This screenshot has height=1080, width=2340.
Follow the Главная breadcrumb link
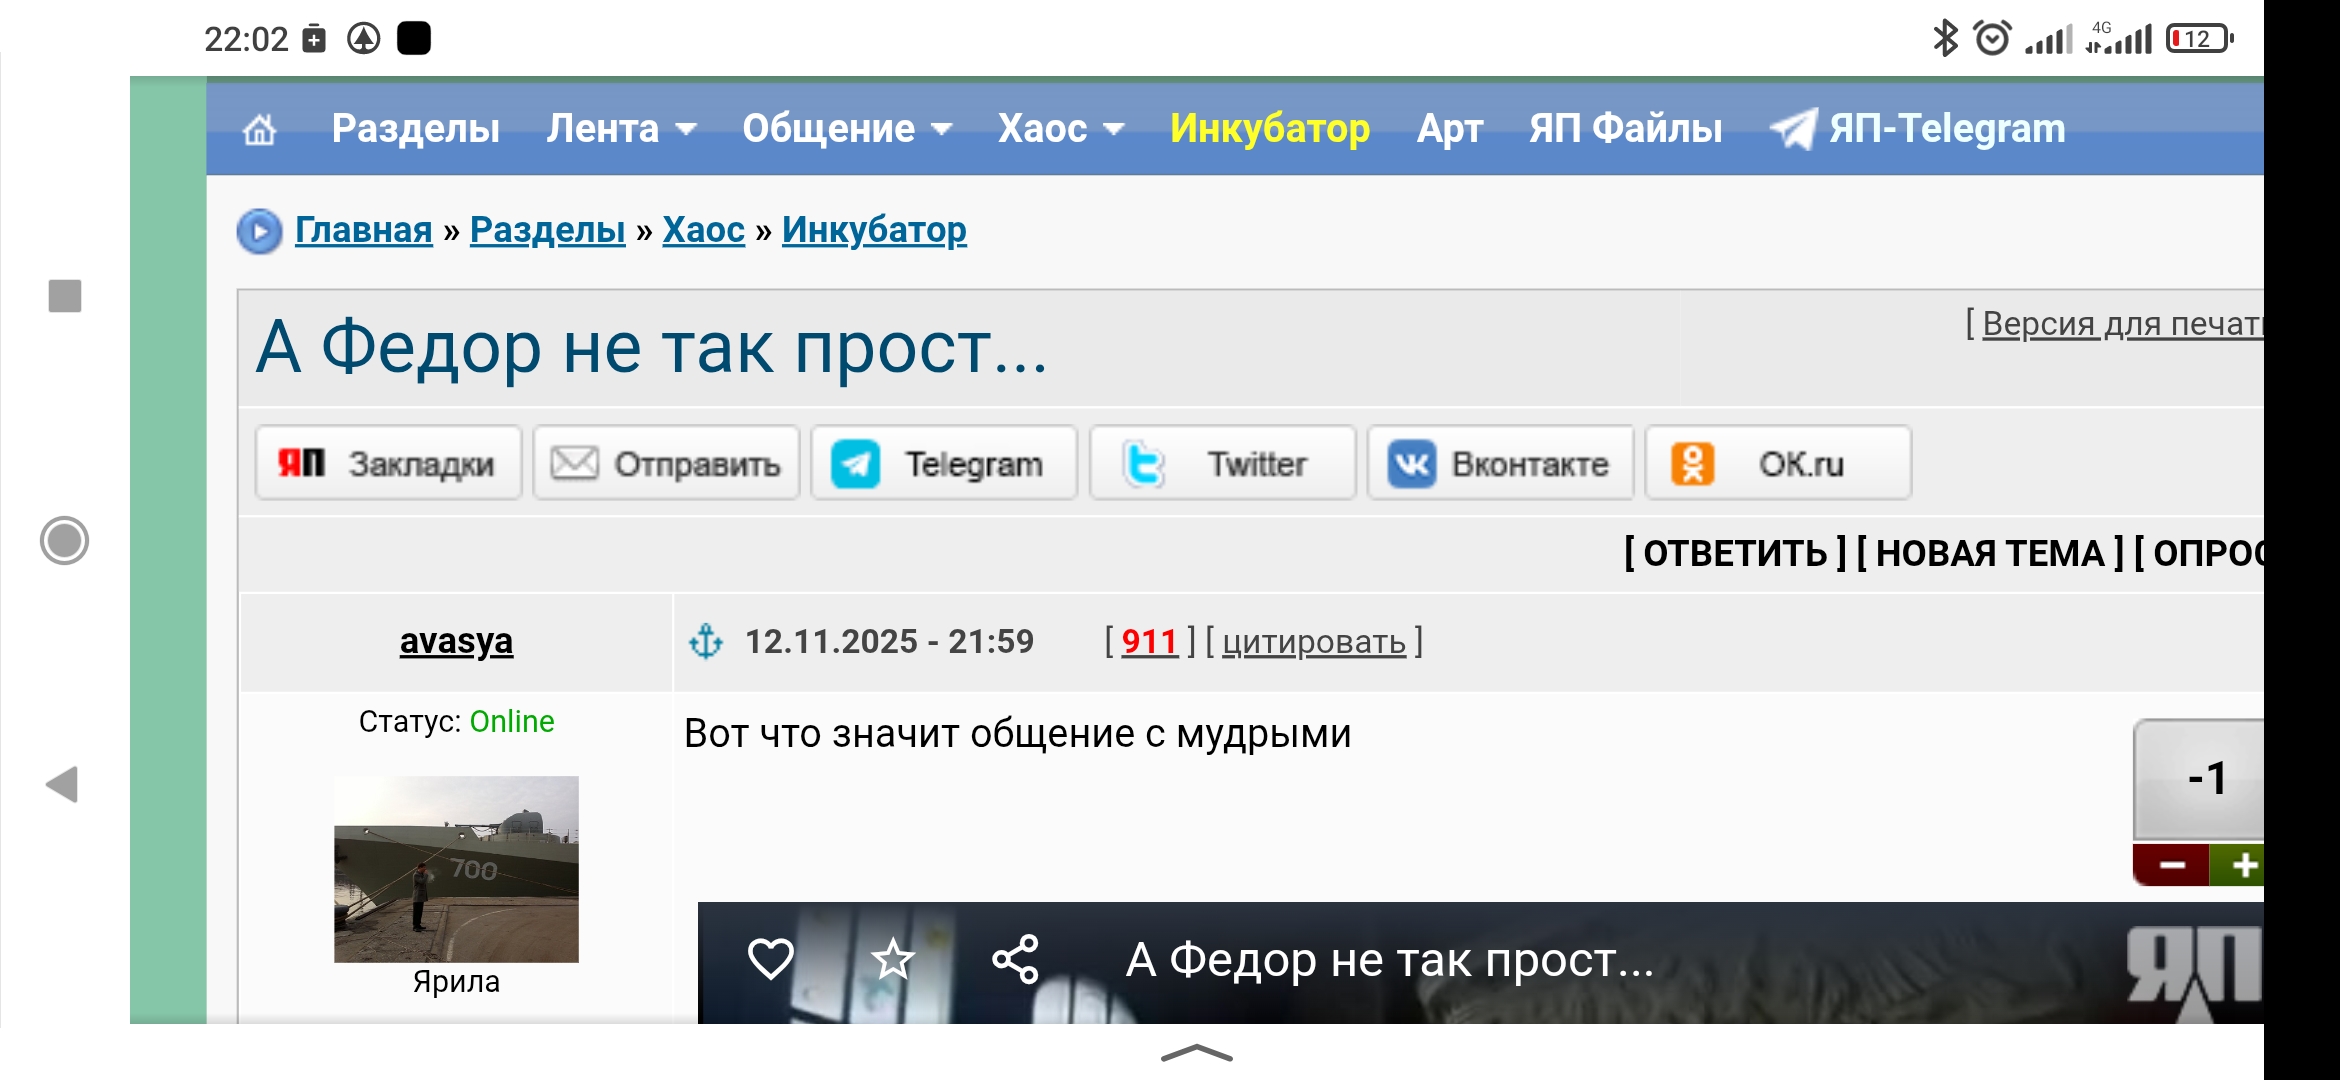click(x=363, y=230)
